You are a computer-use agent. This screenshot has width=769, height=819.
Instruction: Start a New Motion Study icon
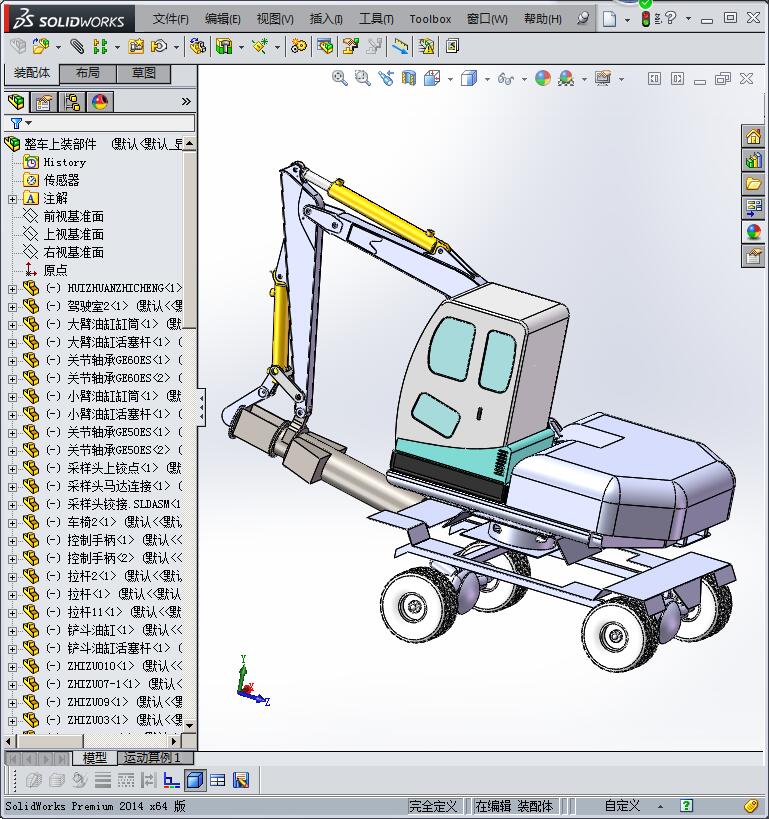click(x=299, y=46)
